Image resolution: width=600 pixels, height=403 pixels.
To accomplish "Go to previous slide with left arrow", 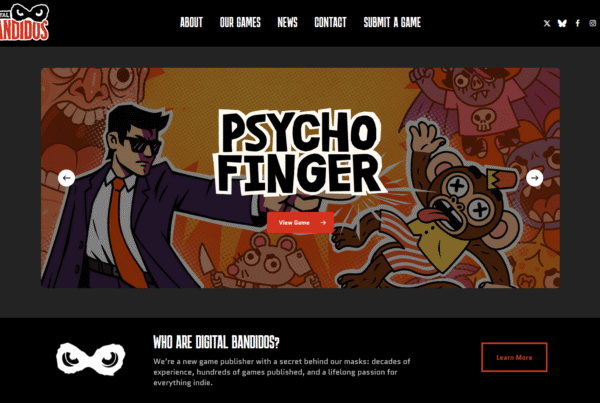I will 66,178.
